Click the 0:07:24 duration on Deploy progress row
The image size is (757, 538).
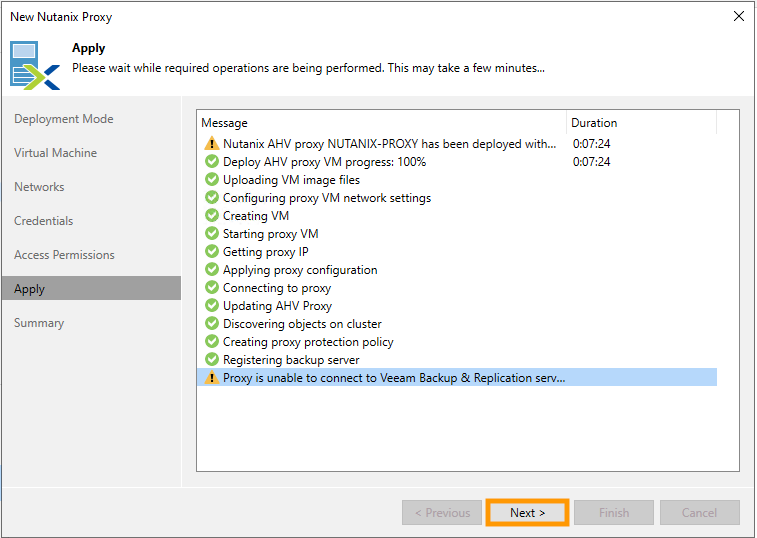coord(591,161)
